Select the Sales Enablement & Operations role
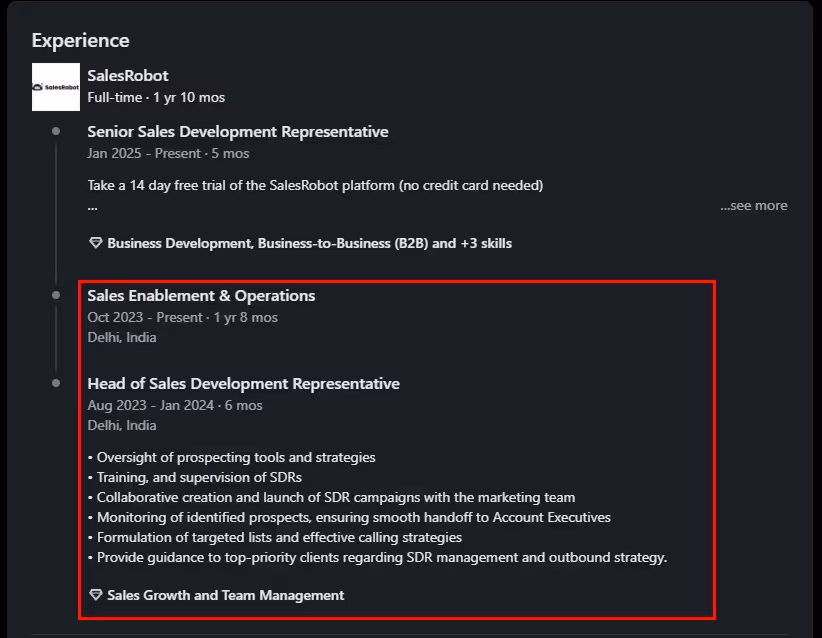Image resolution: width=822 pixels, height=638 pixels. tap(201, 295)
